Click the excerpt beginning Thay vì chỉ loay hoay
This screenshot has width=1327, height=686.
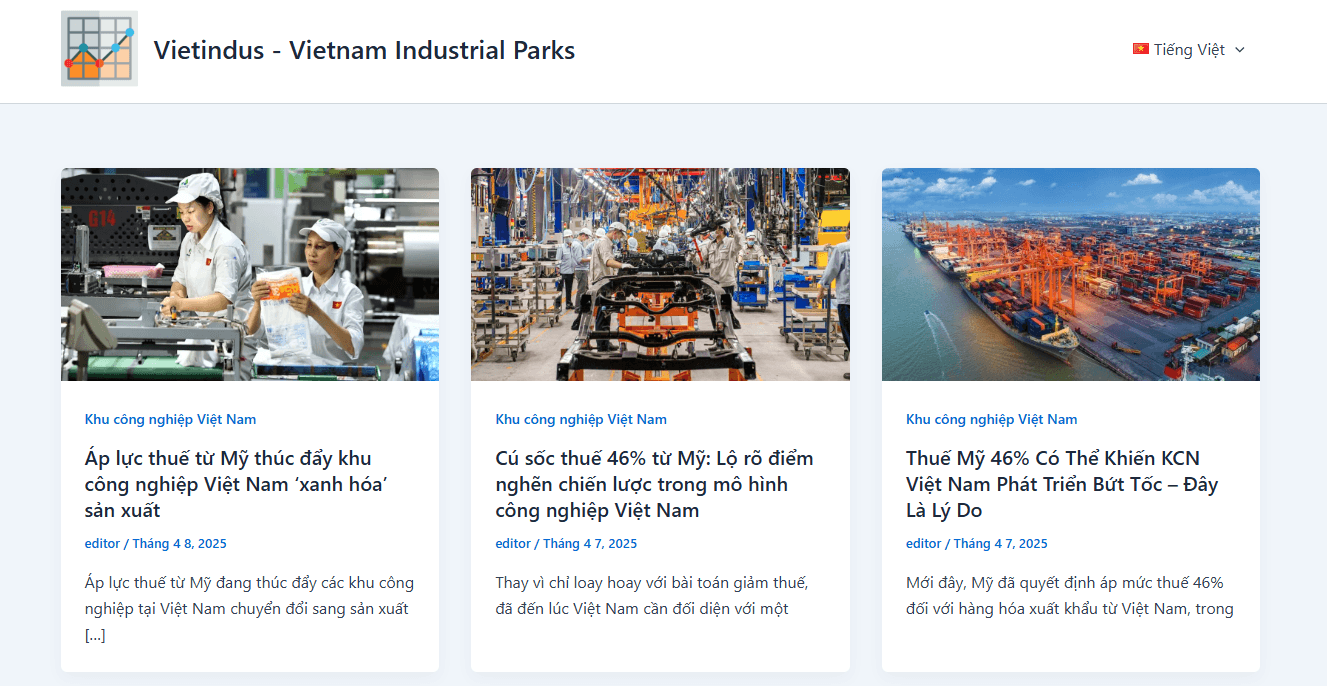[652, 596]
